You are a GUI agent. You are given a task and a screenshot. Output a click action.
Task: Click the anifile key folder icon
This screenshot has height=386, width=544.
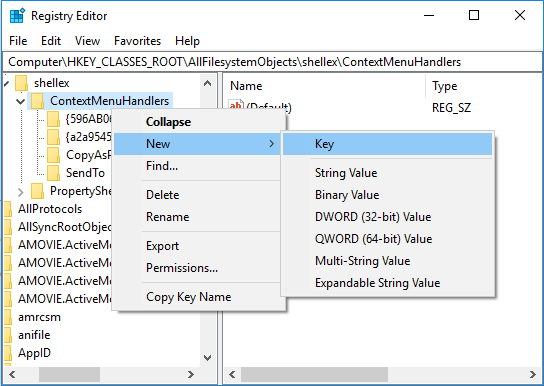point(8,335)
